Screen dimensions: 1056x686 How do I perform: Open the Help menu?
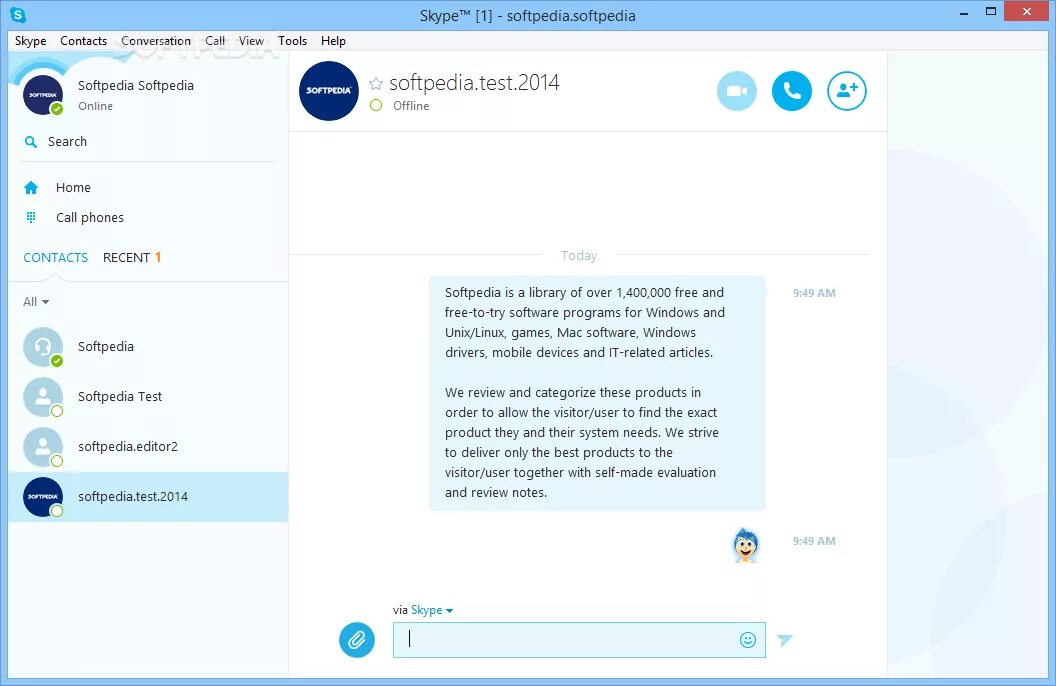click(x=333, y=41)
